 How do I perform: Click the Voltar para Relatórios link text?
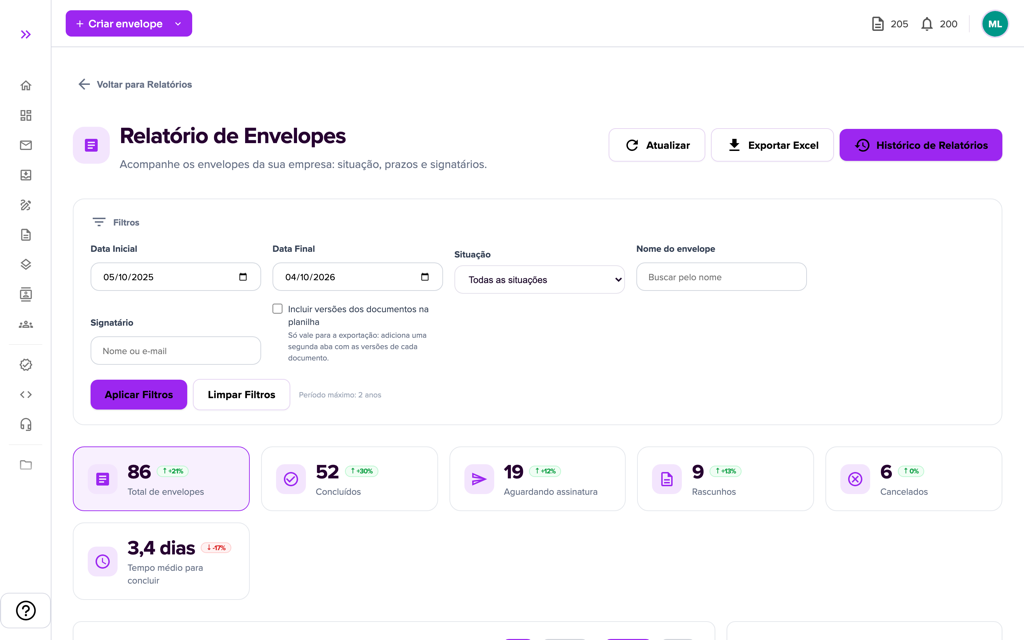144,84
